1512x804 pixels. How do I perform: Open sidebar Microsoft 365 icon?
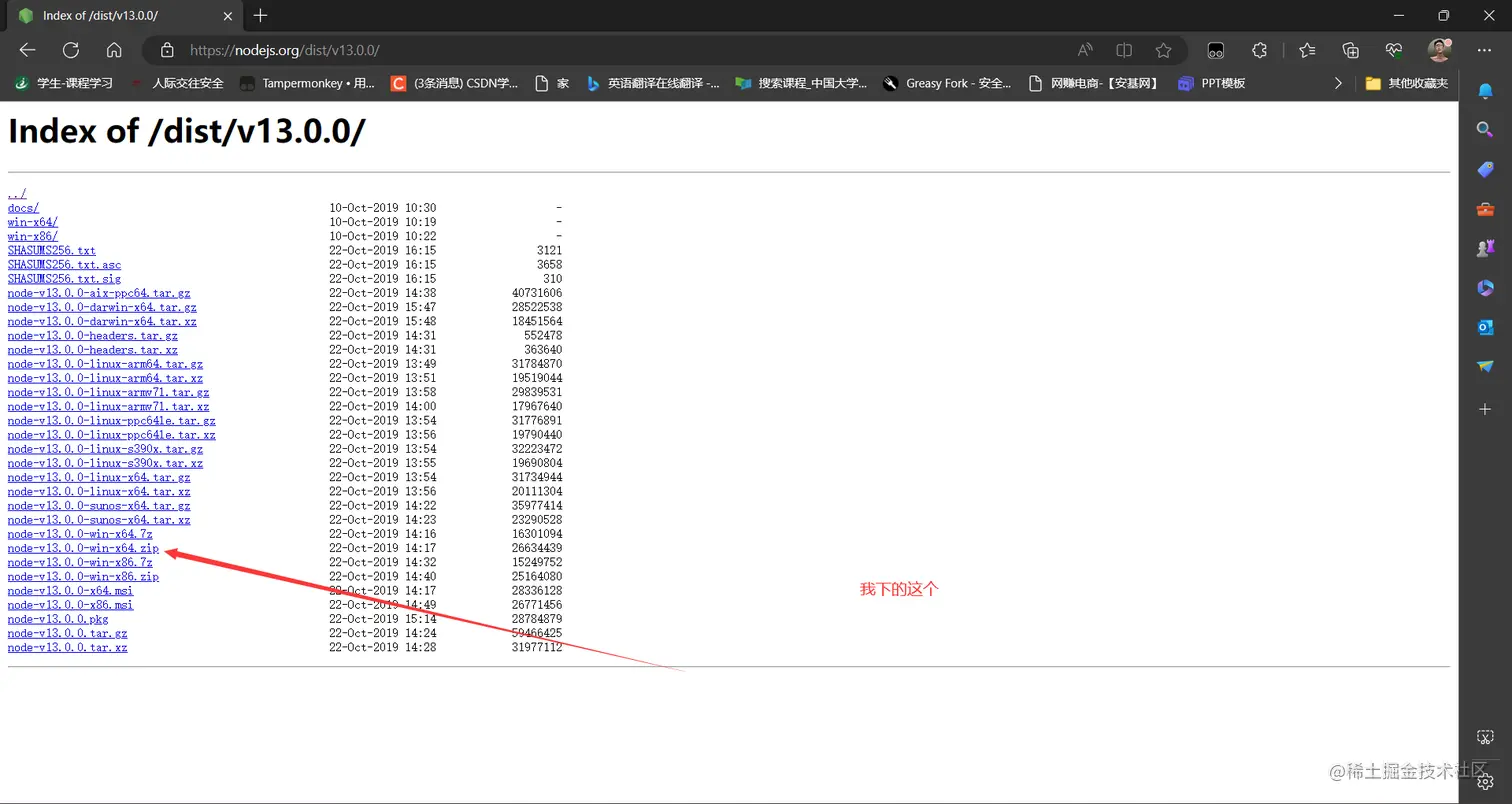point(1485,288)
